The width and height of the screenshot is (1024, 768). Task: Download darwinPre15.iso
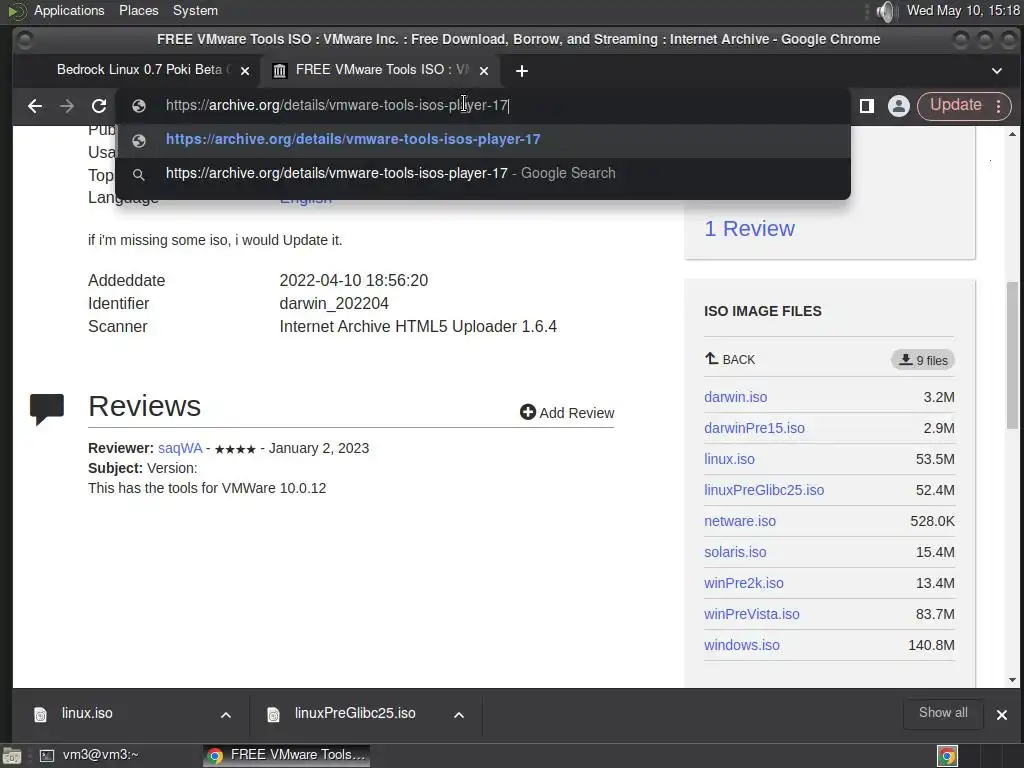tap(754, 428)
